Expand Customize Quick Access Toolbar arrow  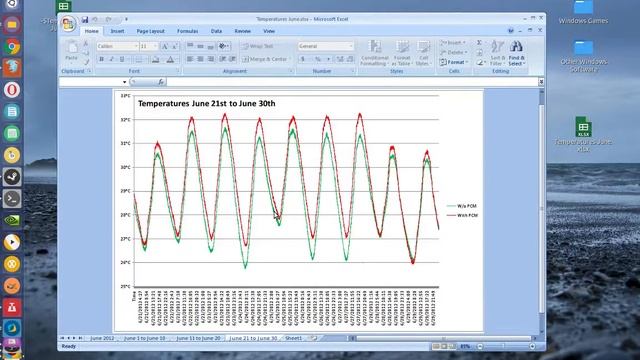[127, 19]
